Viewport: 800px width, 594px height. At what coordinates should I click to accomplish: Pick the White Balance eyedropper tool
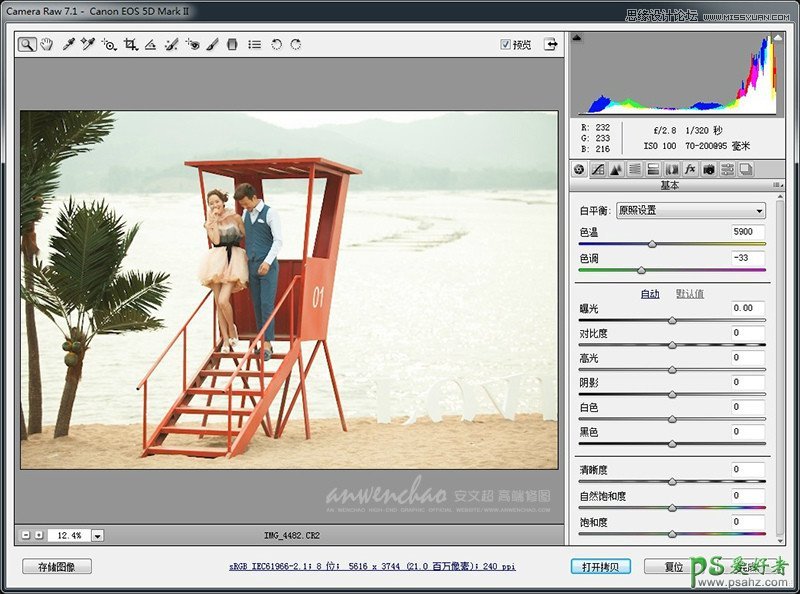tap(68, 45)
